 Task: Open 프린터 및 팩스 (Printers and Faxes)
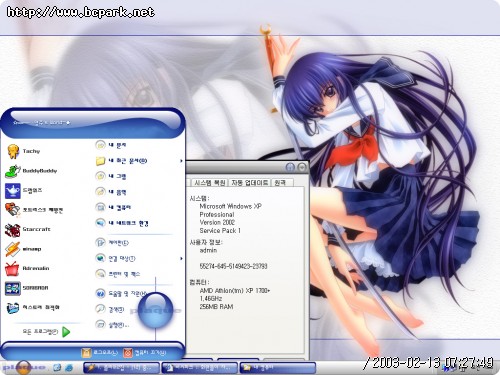(118, 274)
